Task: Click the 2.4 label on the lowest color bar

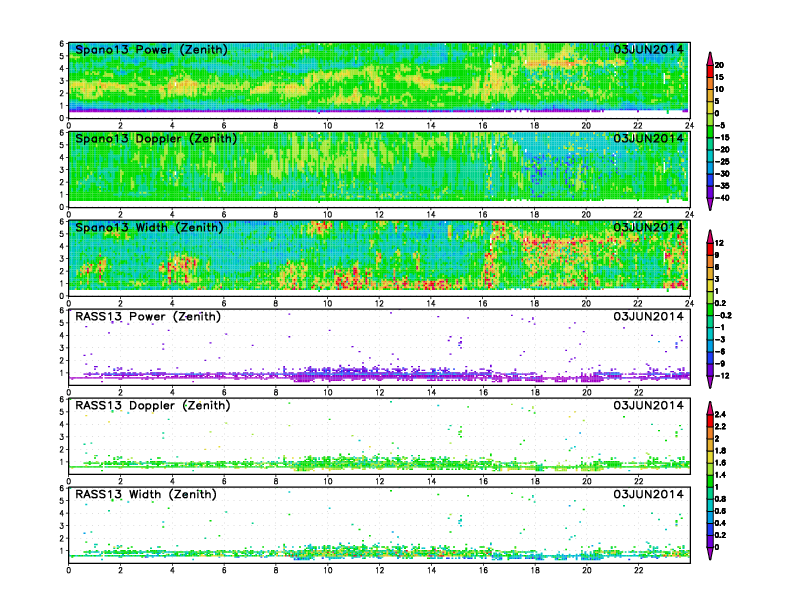Action: point(721,415)
